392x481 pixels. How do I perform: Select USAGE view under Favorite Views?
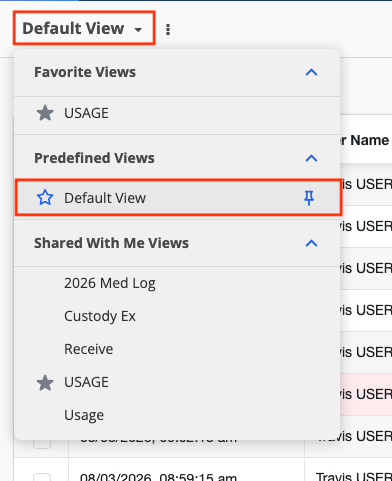click(86, 113)
